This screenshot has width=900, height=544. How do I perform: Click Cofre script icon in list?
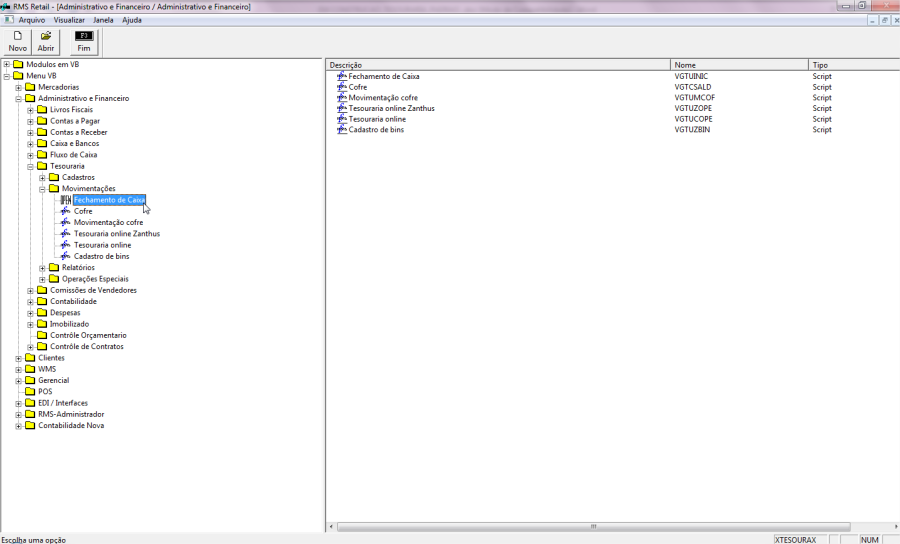click(342, 87)
